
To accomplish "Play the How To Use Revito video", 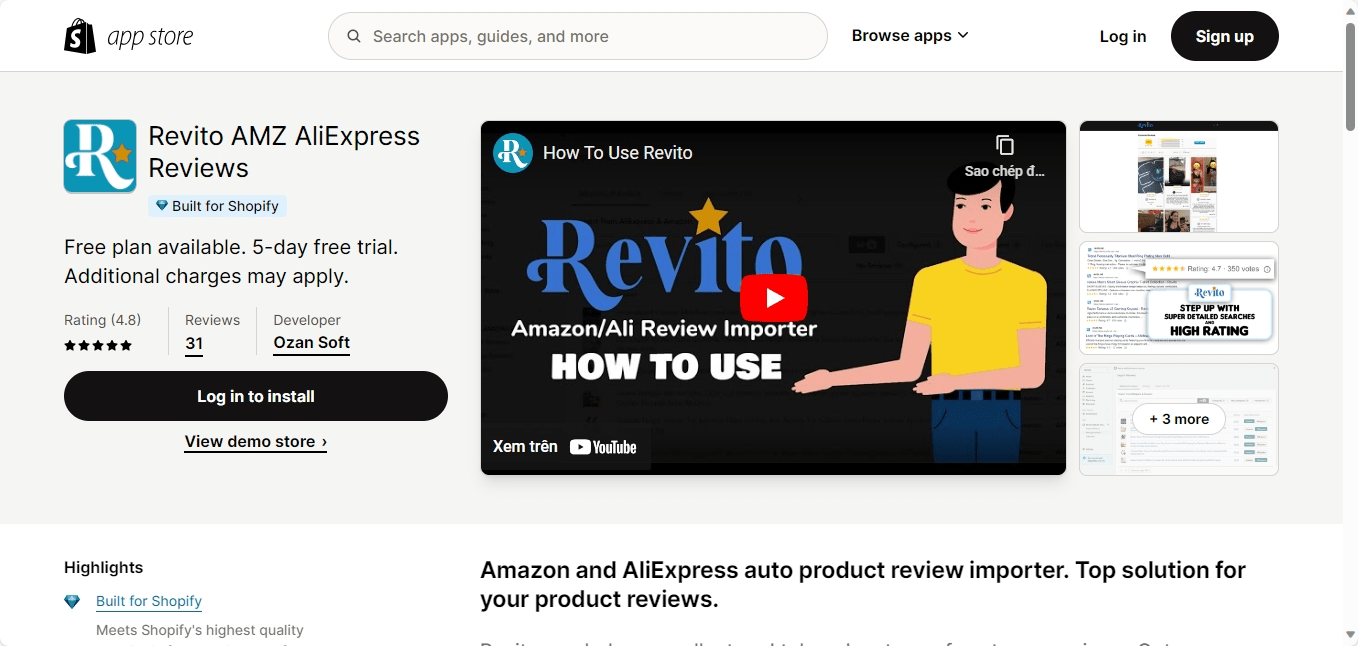I will point(774,298).
